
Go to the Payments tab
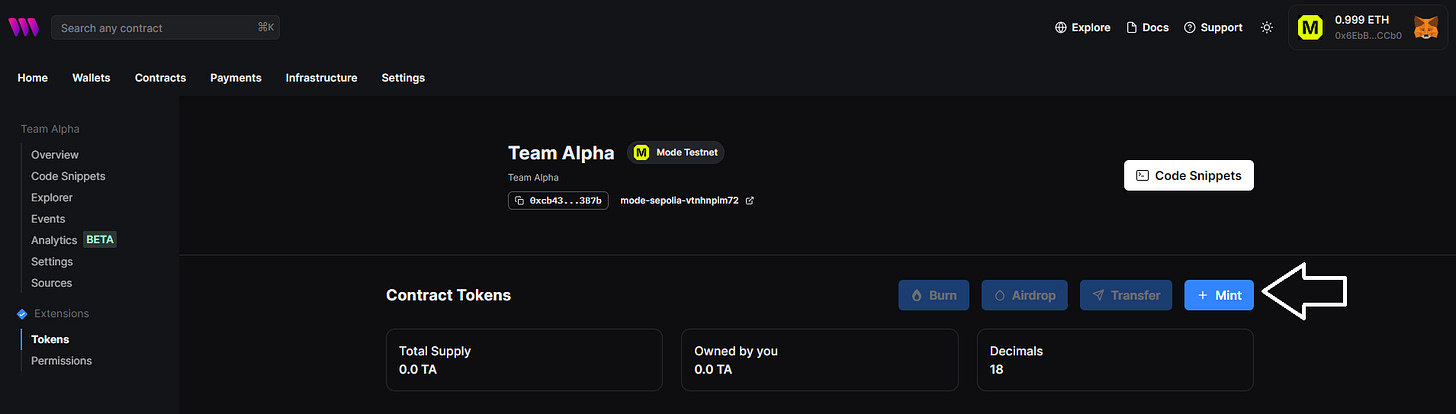pos(236,78)
